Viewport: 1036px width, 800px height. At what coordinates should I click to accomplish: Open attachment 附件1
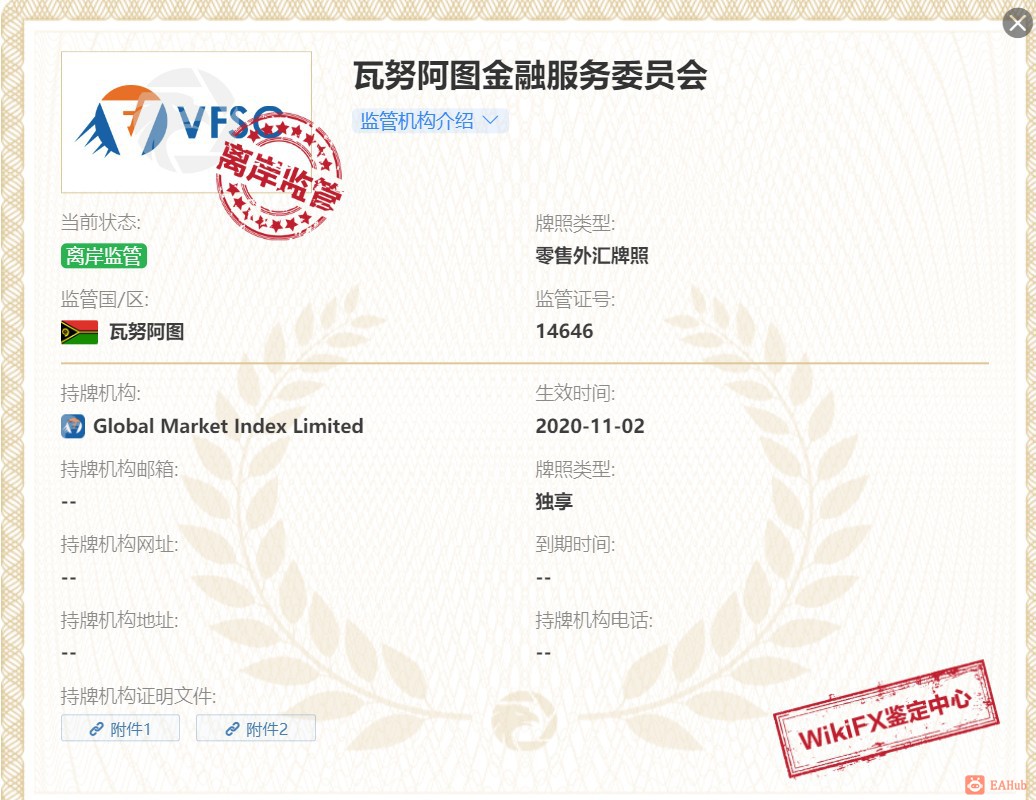click(120, 728)
